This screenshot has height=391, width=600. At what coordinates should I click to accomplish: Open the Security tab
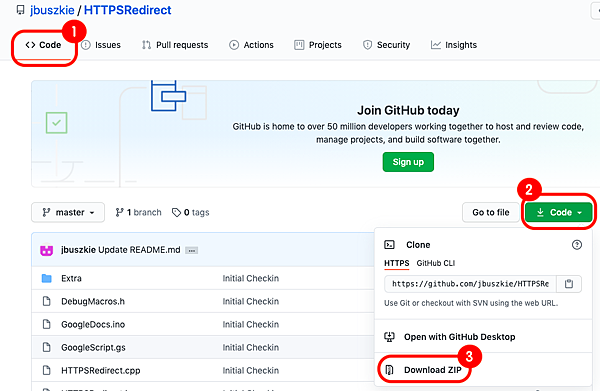386,45
